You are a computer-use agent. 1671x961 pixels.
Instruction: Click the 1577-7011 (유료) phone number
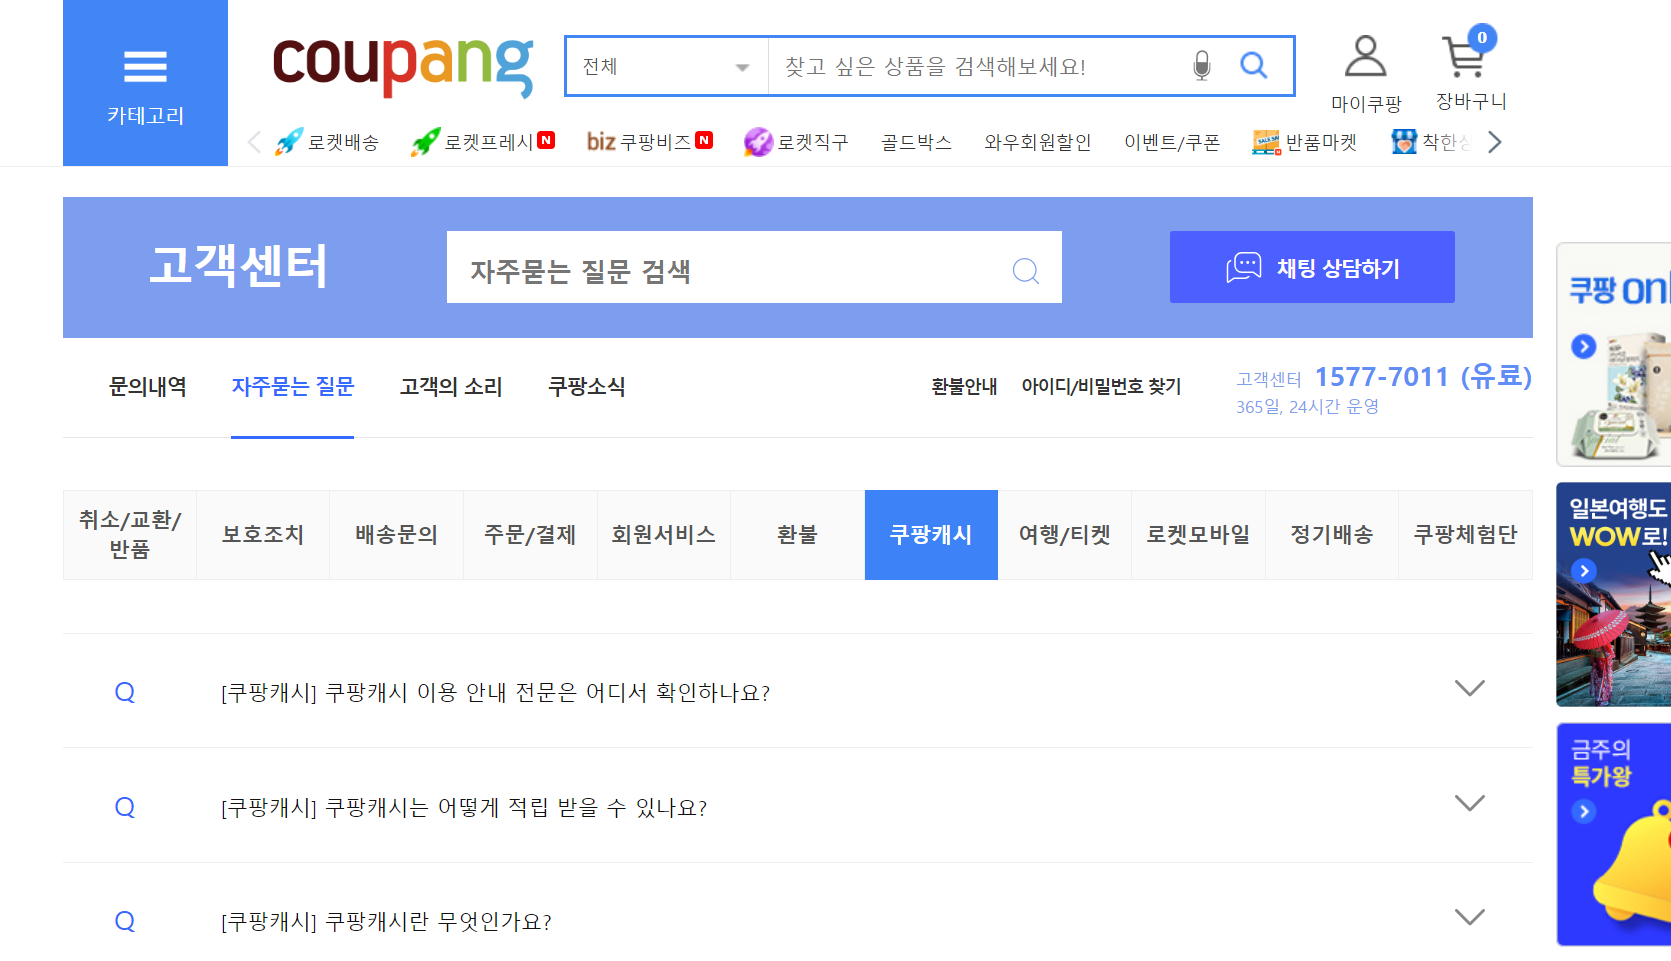coord(1423,377)
